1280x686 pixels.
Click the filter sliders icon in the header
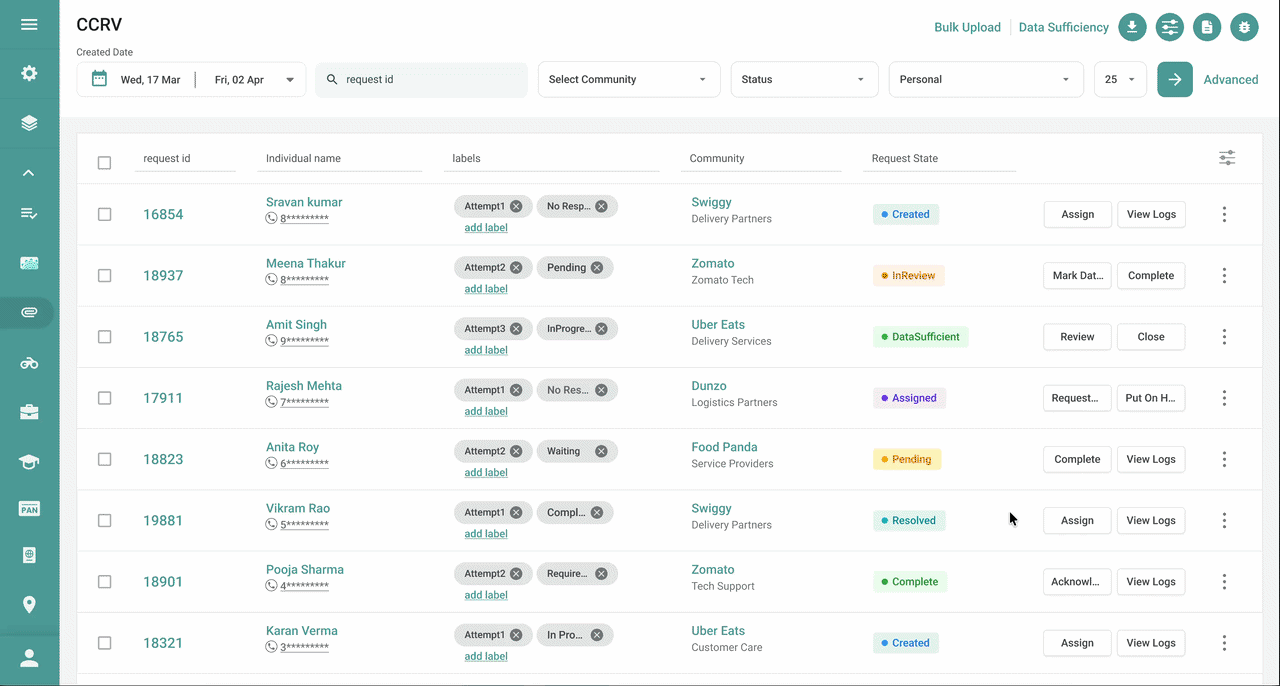coord(1170,27)
